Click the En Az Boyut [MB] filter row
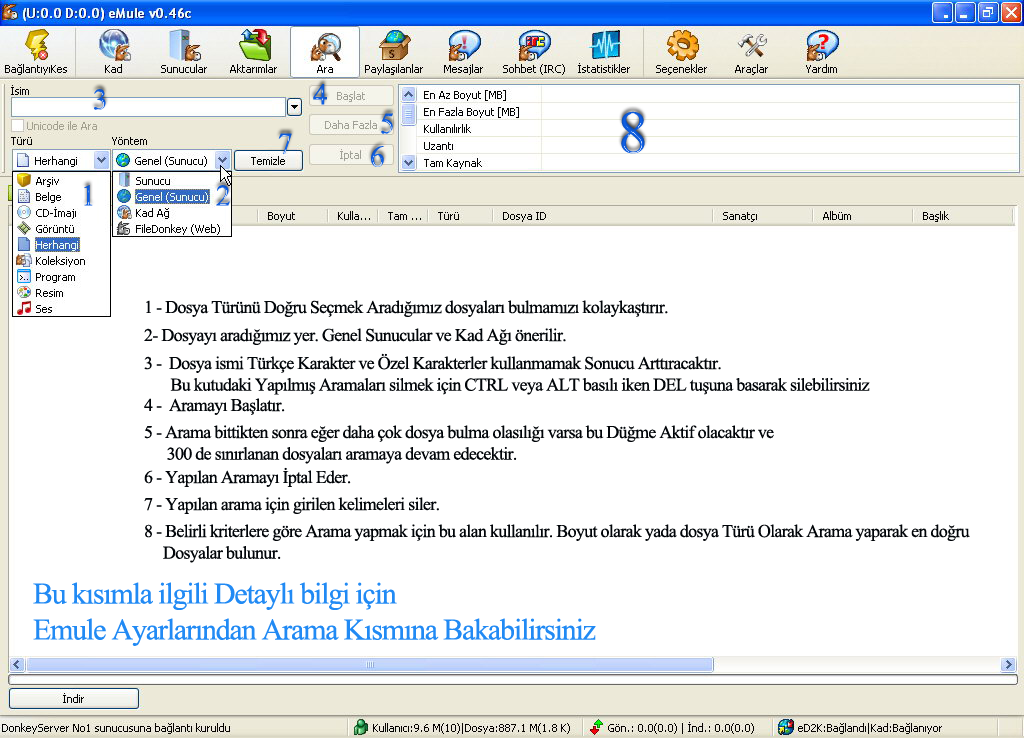1024x738 pixels. 717,95
